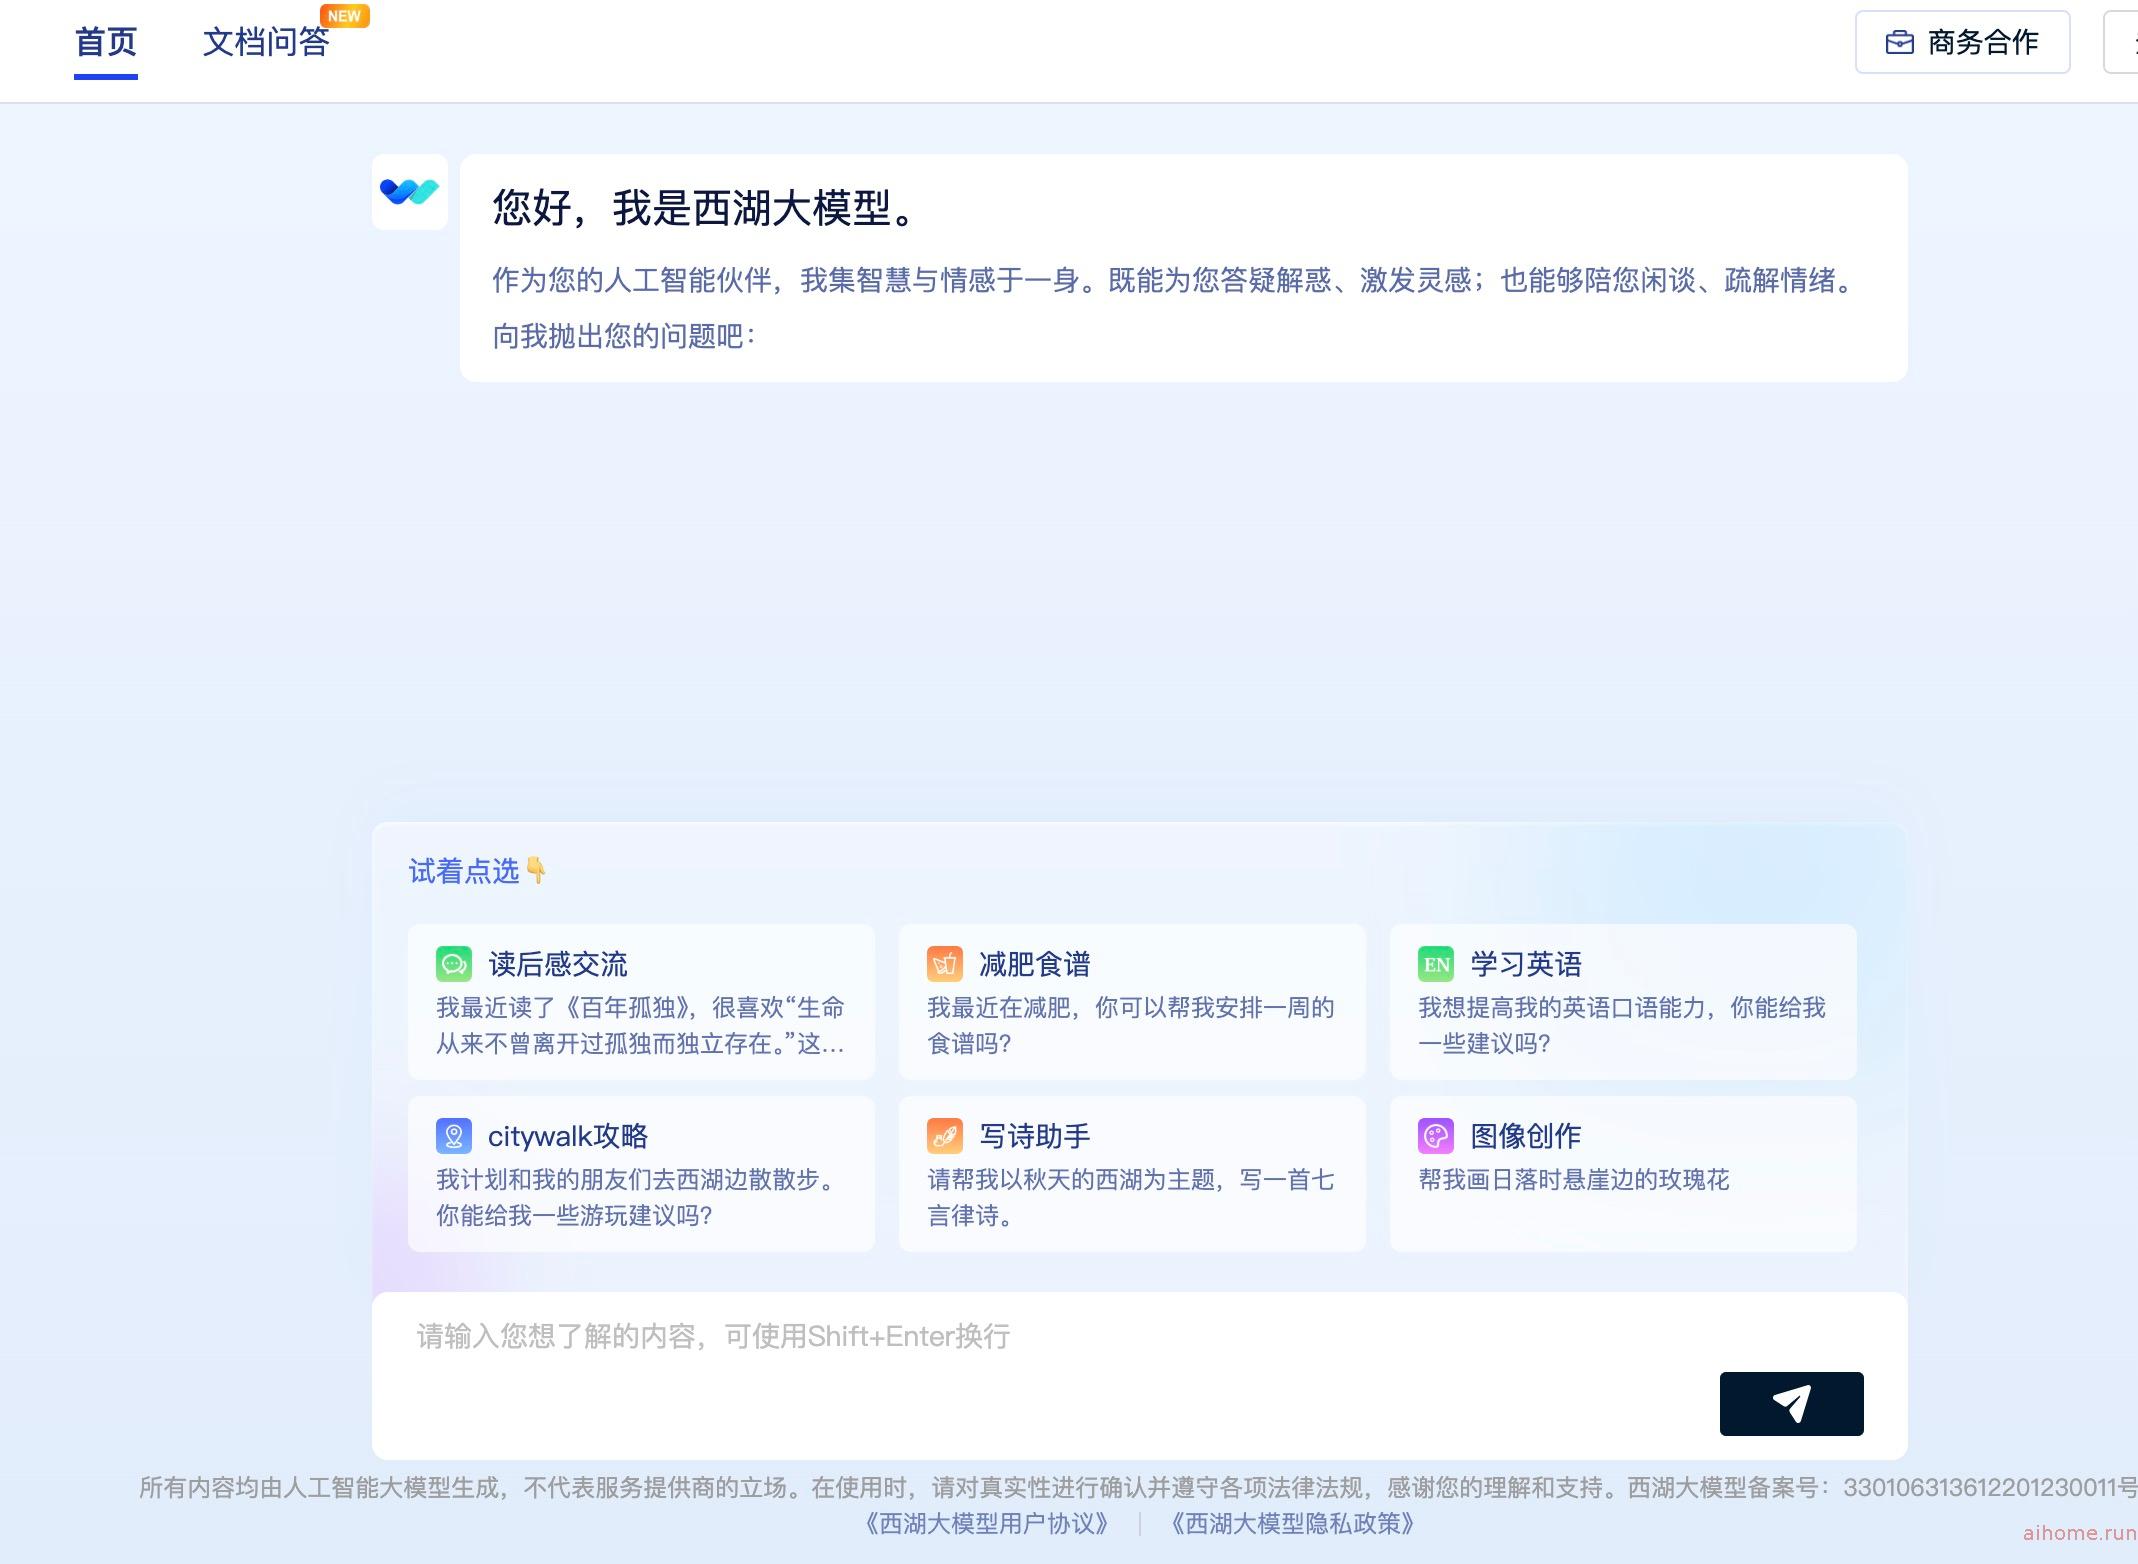Image resolution: width=2138 pixels, height=1564 pixels.
Task: Click the text 我计划和我的朋友们去西湖边散散步
Action: (x=627, y=1180)
